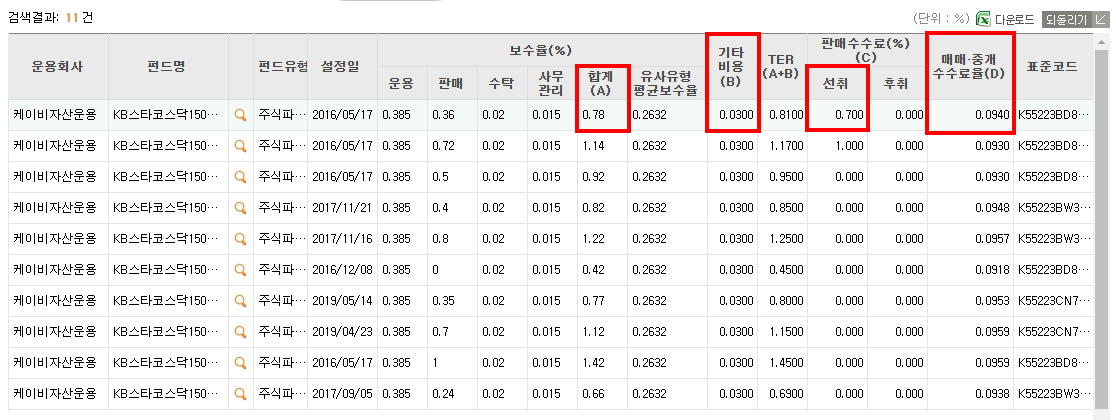Open magnifier icon in the 2017/11/16 row

pyautogui.click(x=241, y=238)
